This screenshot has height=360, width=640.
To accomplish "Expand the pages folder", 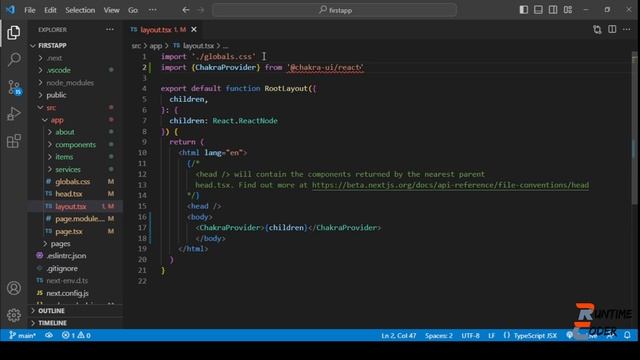I will tap(76, 244).
